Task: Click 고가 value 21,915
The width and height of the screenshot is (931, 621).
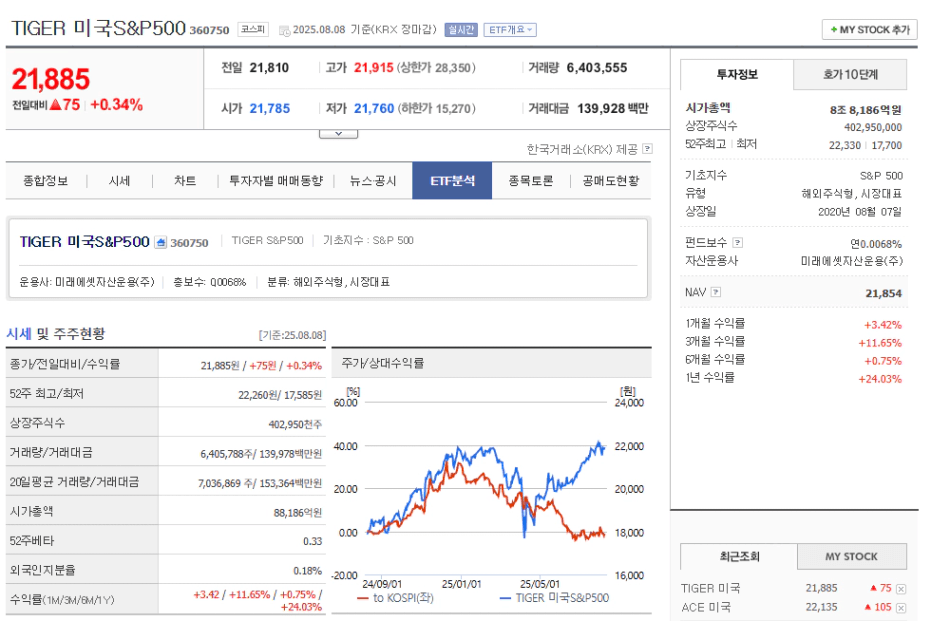Action: pyautogui.click(x=373, y=68)
